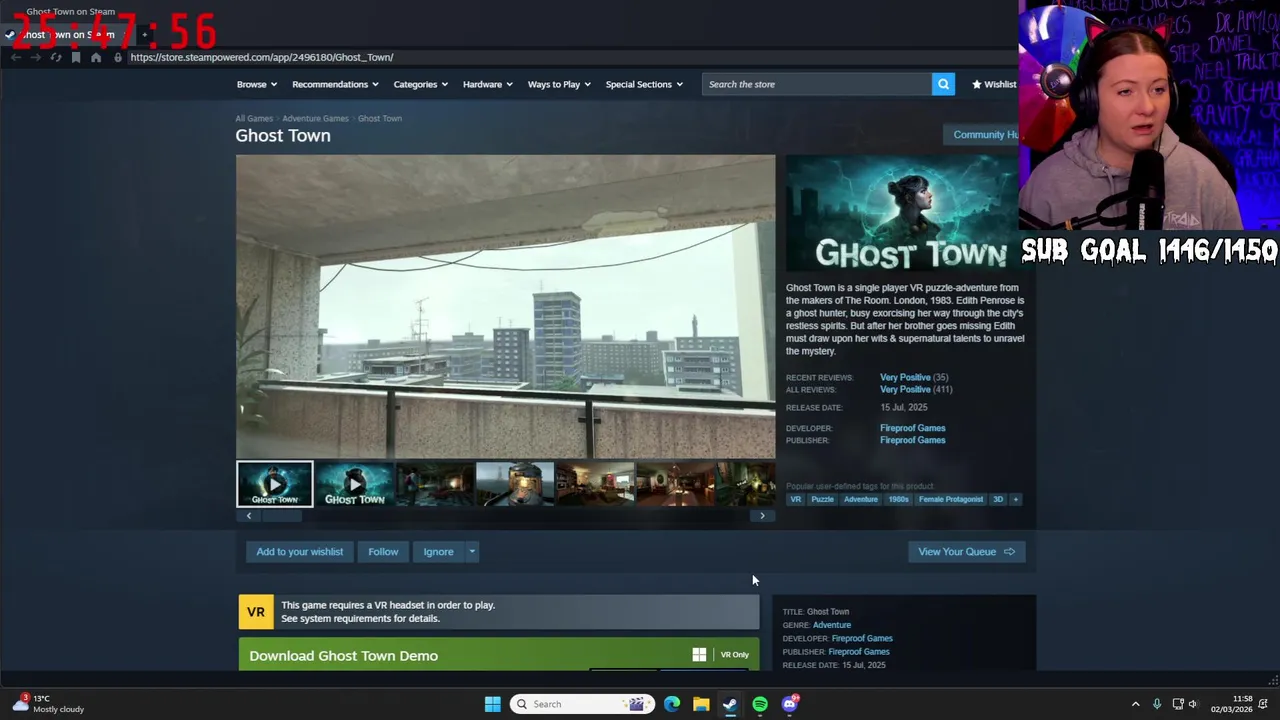Click Add to your wishlist
Viewport: 1280px width, 720px height.
click(299, 552)
